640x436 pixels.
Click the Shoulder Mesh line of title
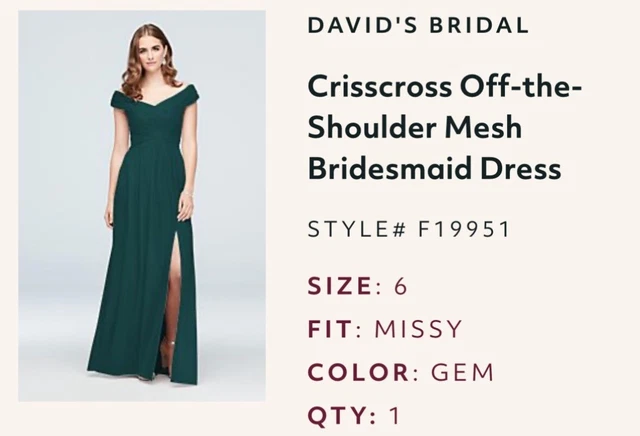415,127
